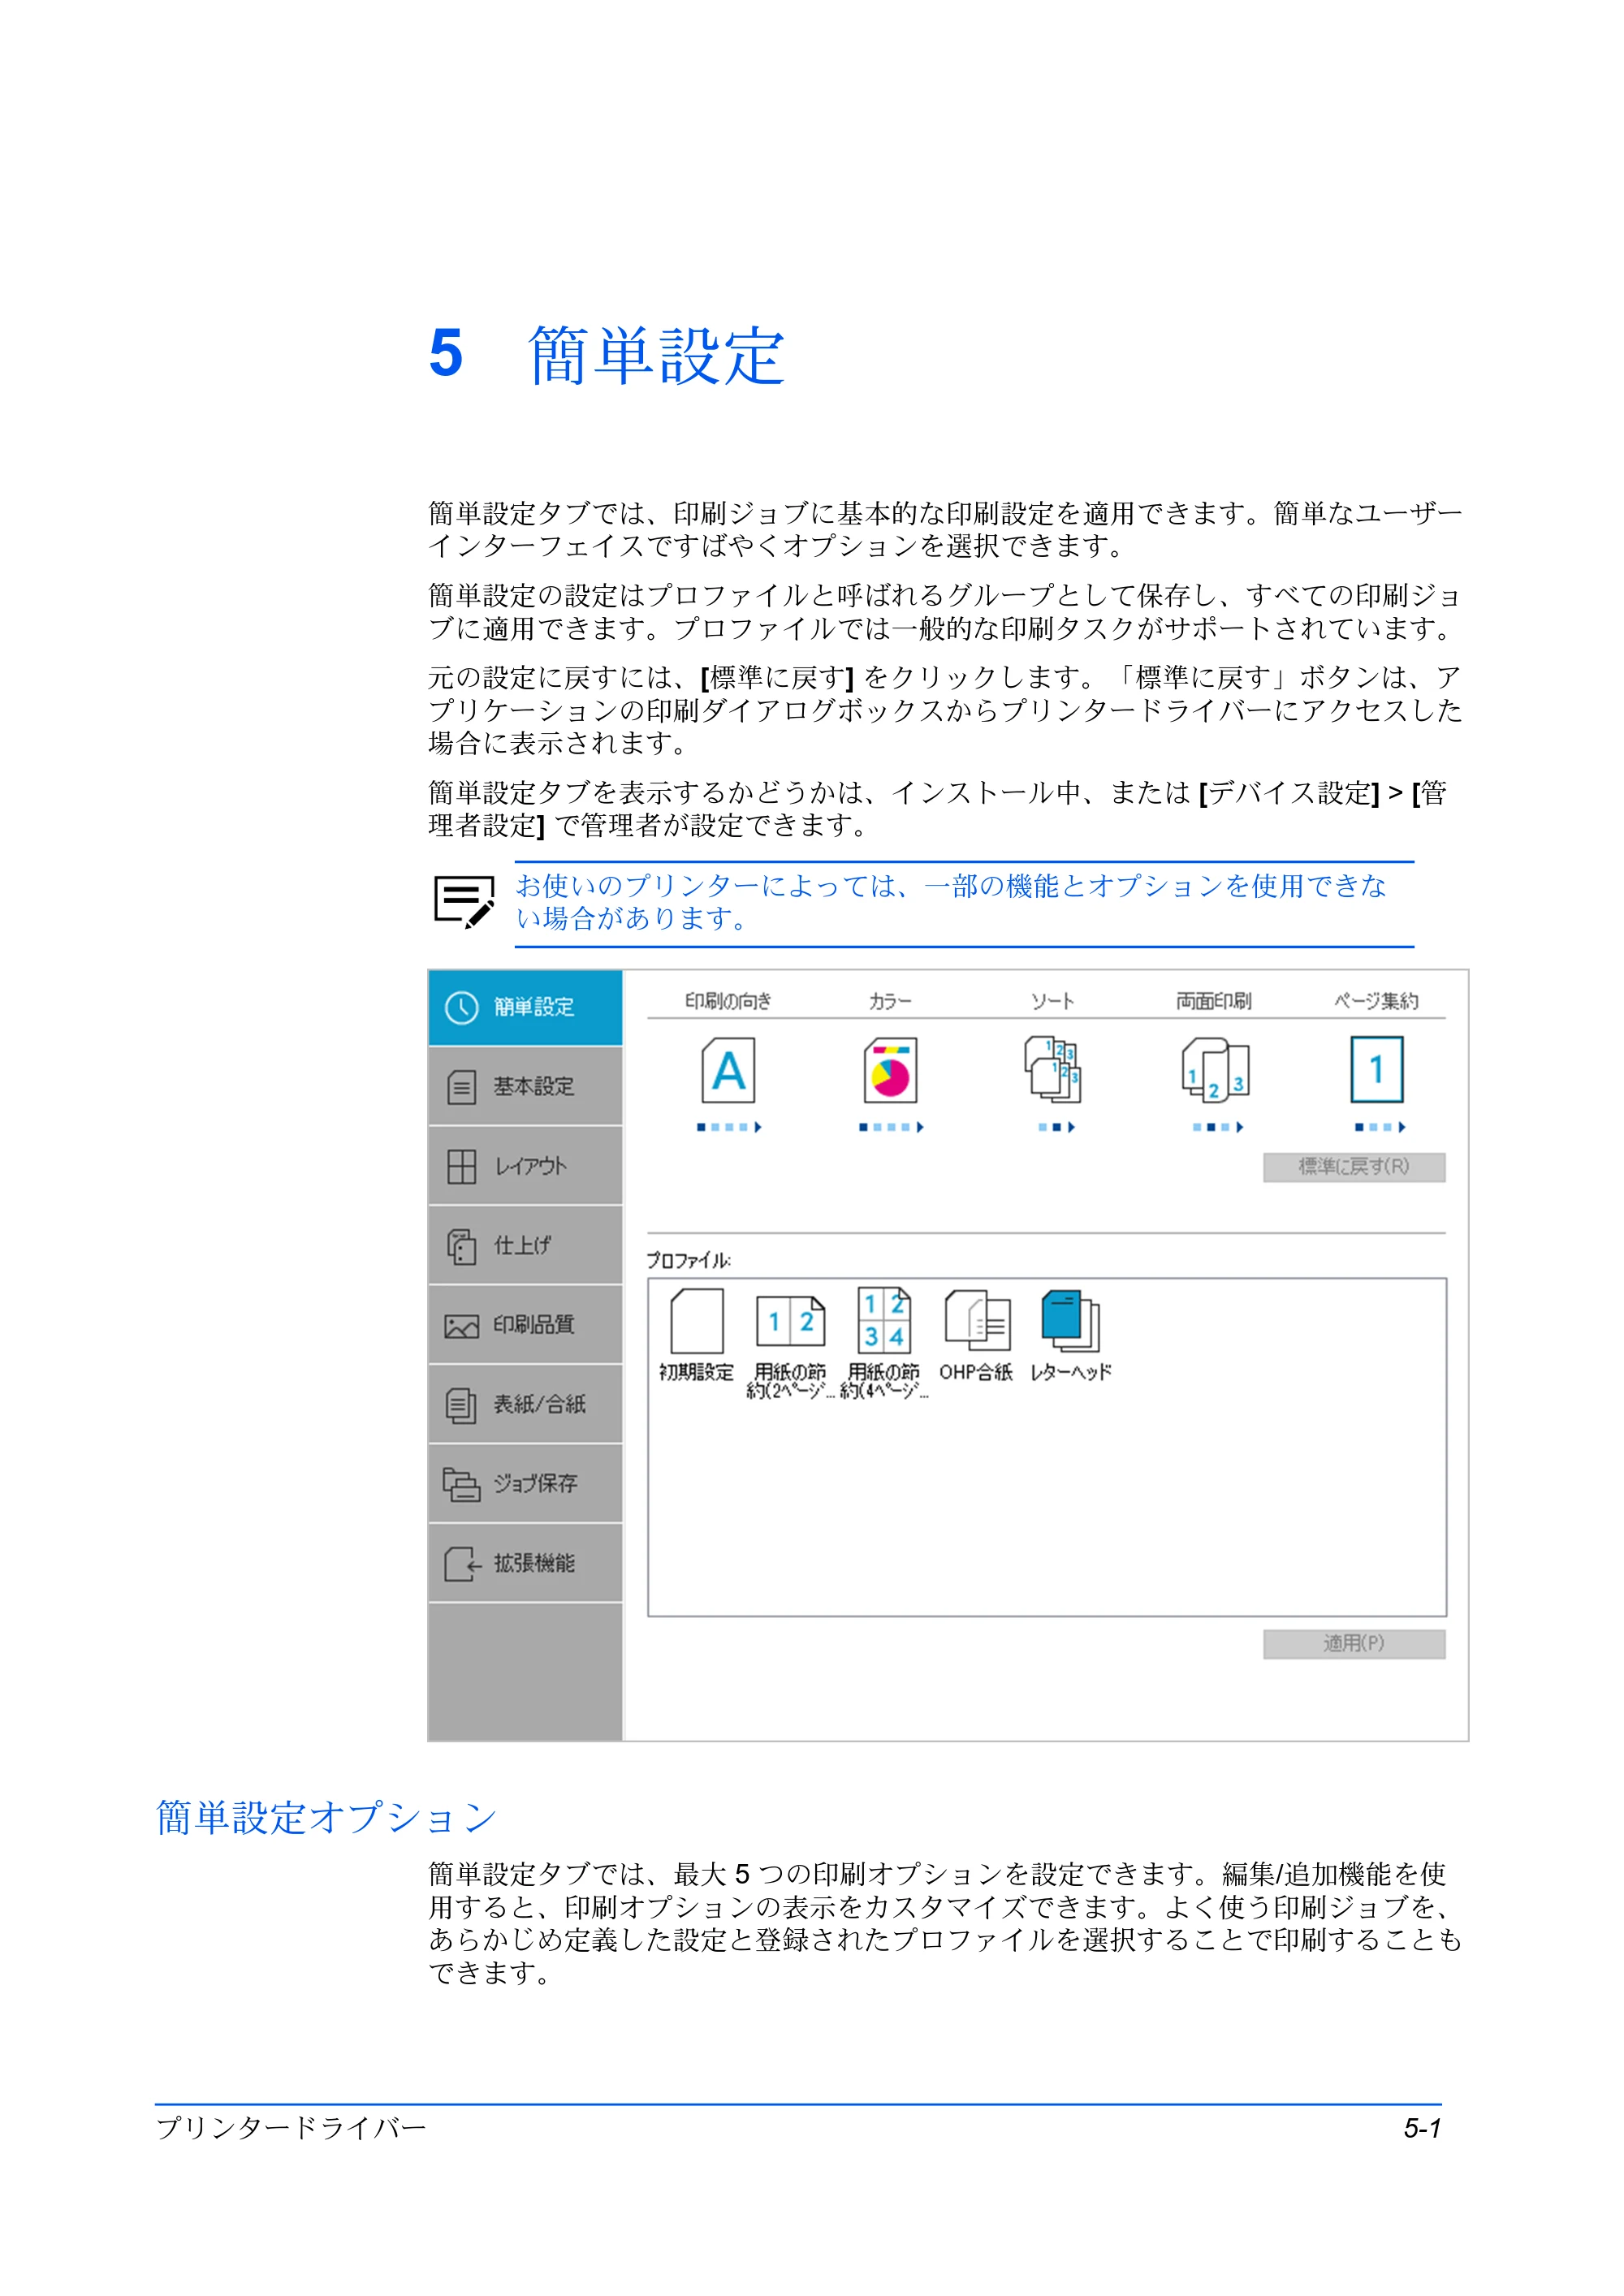The width and height of the screenshot is (1624, 2296).
Task: Select the 用紙の節約(4ページ) profile icon
Action: 884,1320
